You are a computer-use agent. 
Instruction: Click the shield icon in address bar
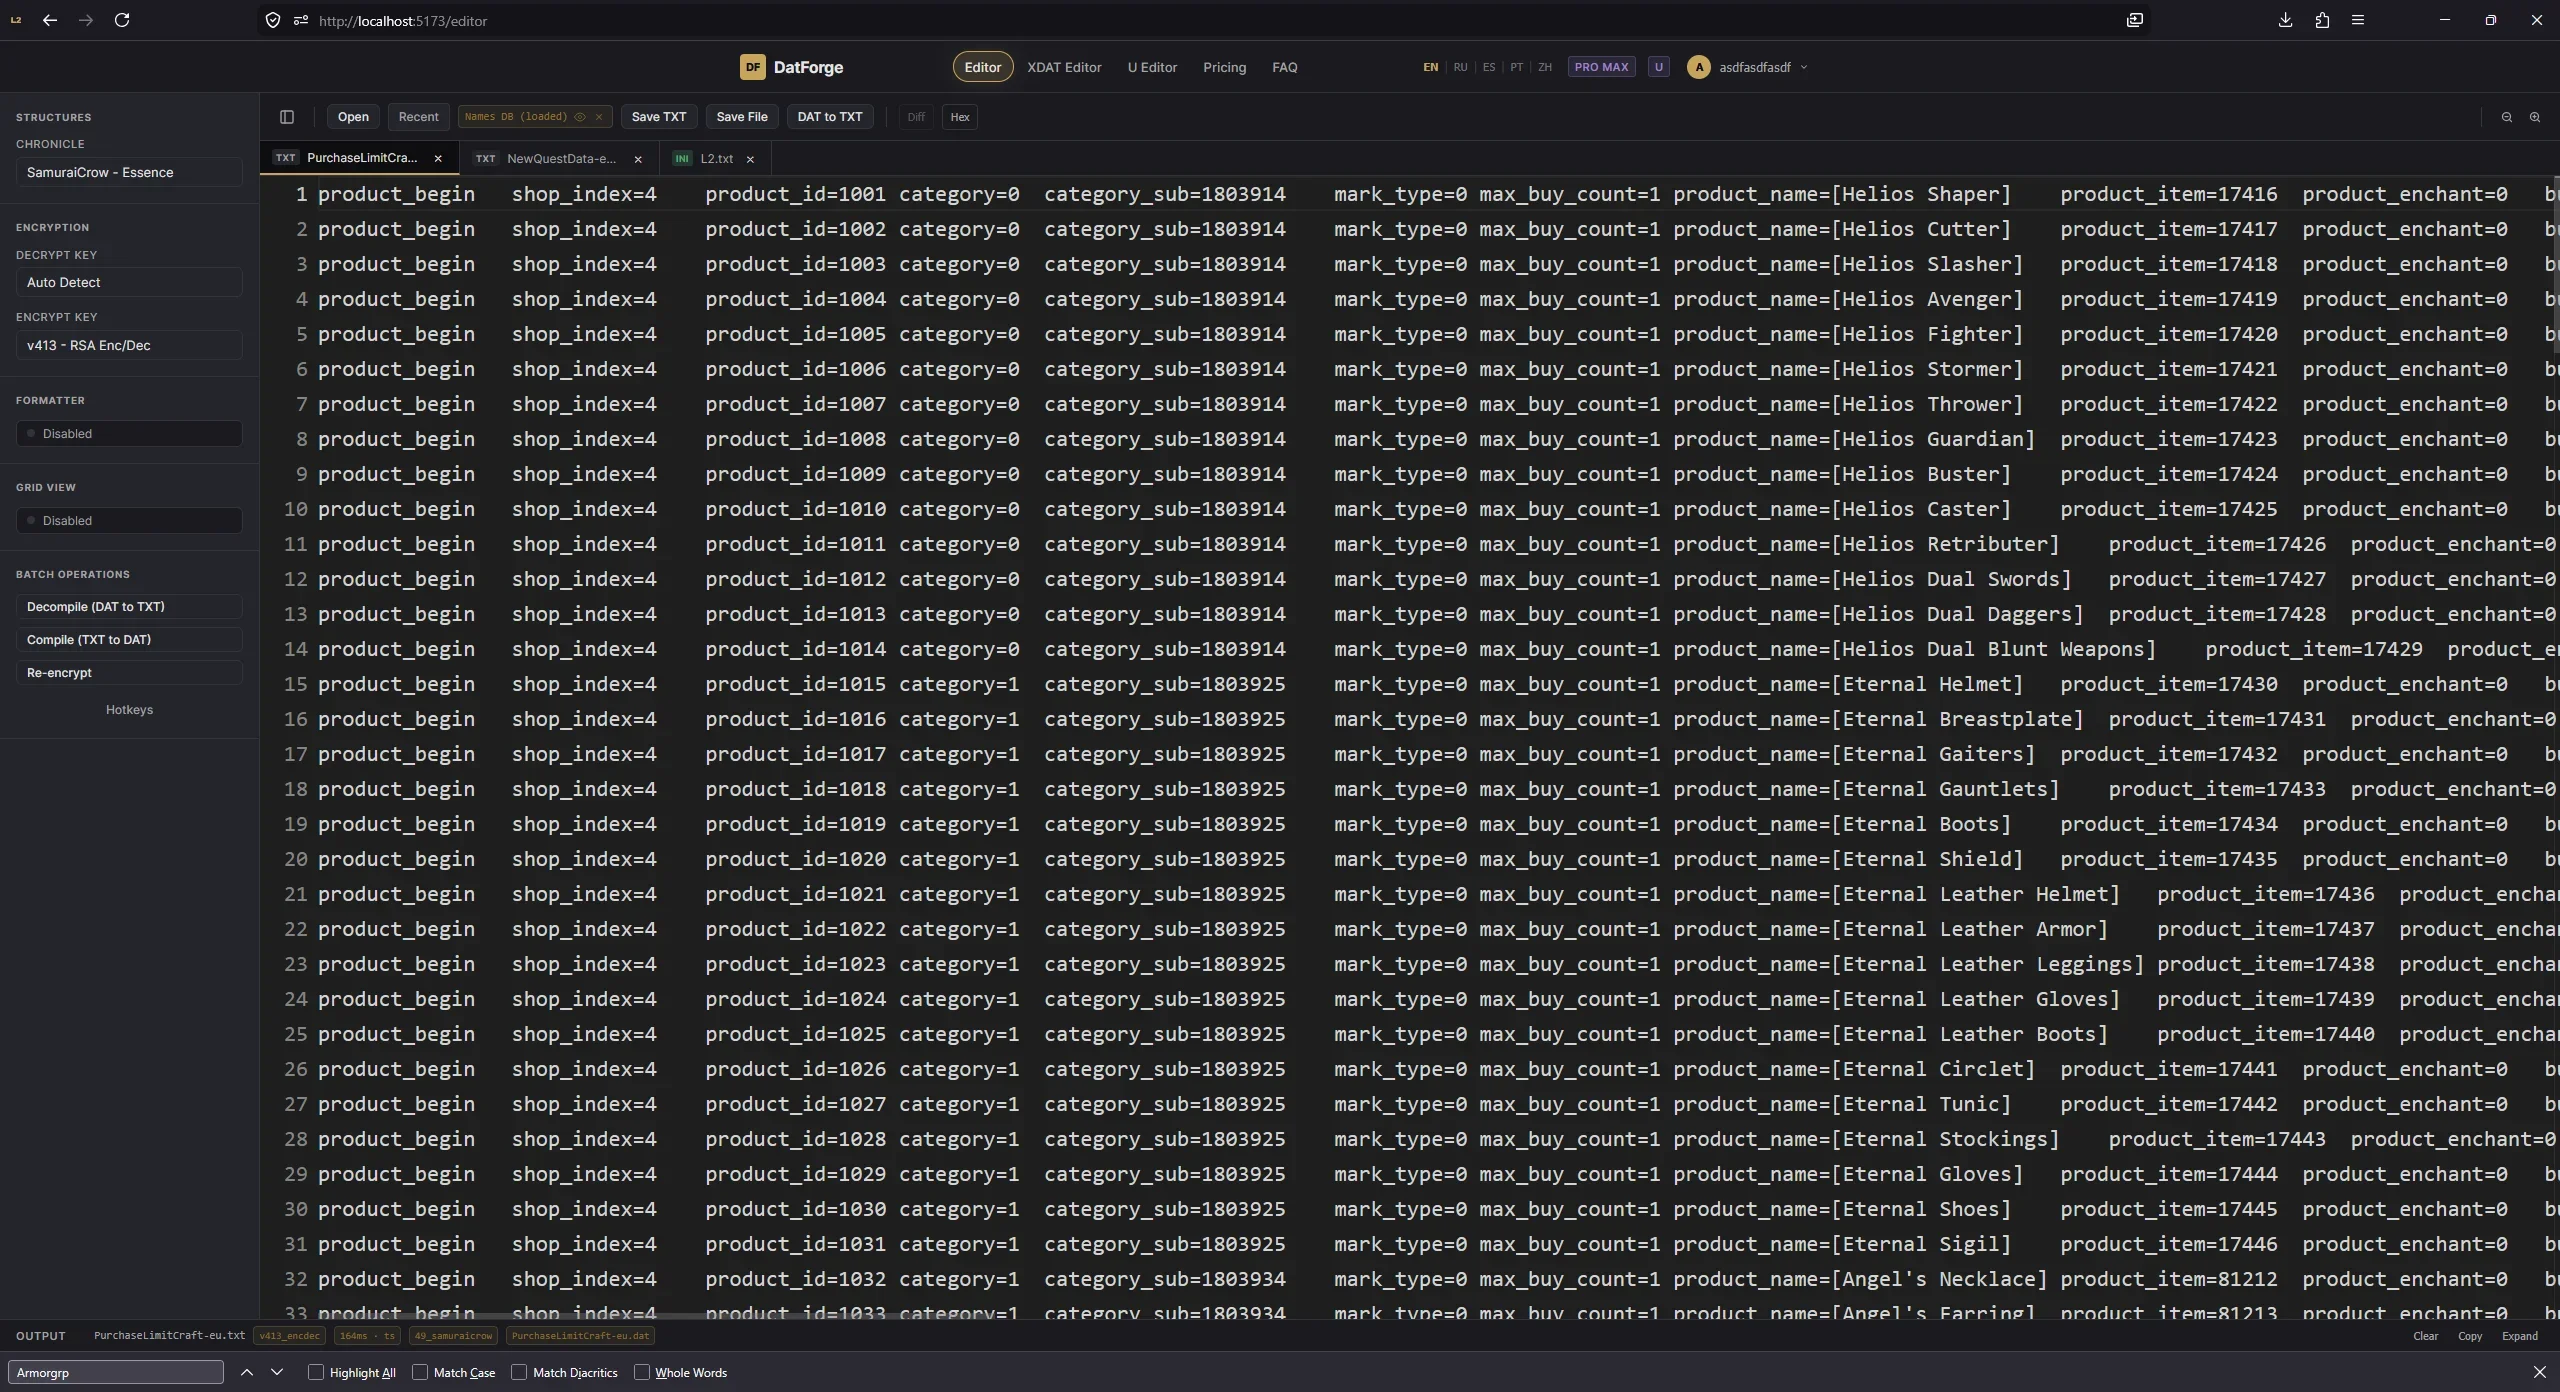click(x=273, y=20)
